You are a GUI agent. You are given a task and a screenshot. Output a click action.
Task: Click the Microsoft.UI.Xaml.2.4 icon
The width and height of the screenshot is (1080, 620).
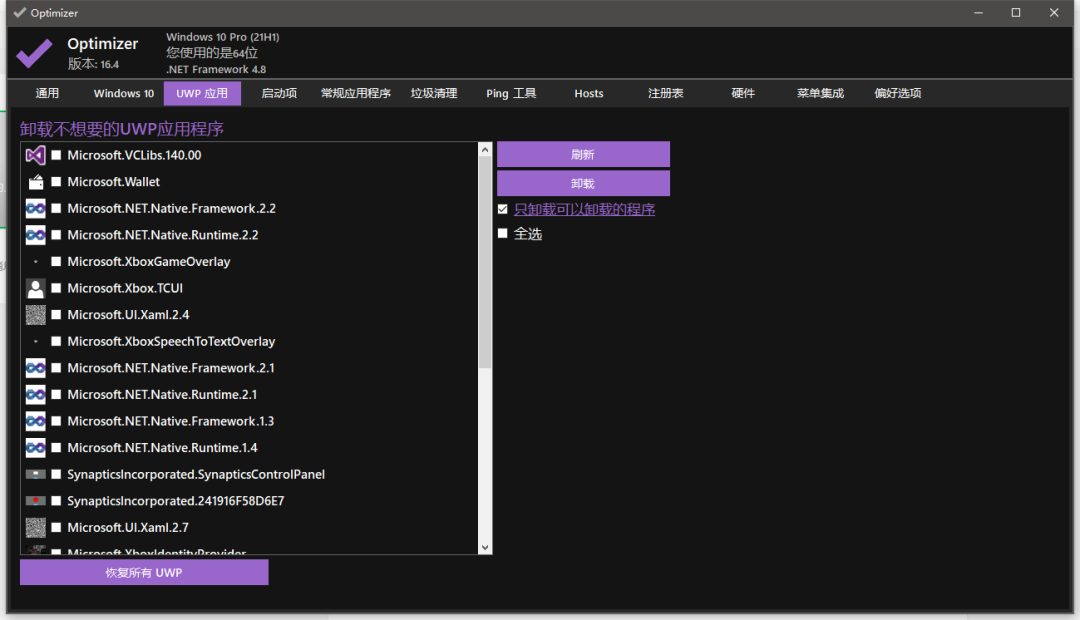click(35, 315)
